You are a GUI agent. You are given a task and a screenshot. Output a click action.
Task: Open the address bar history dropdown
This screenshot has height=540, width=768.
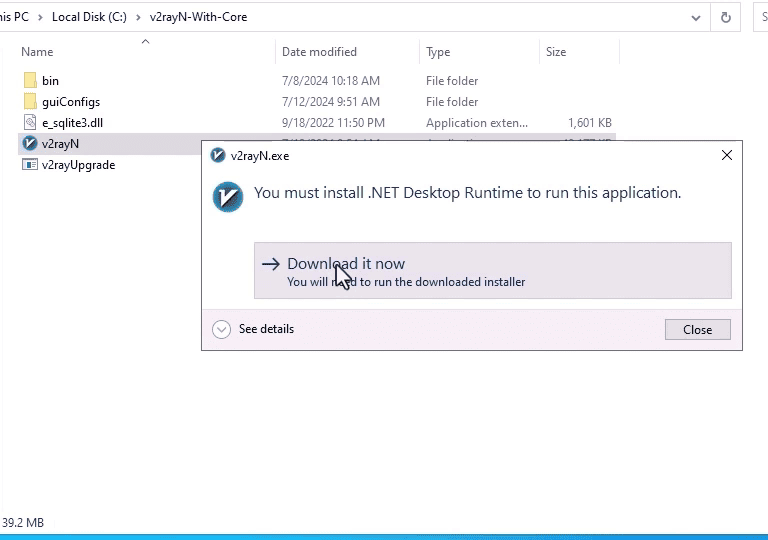[x=696, y=17]
